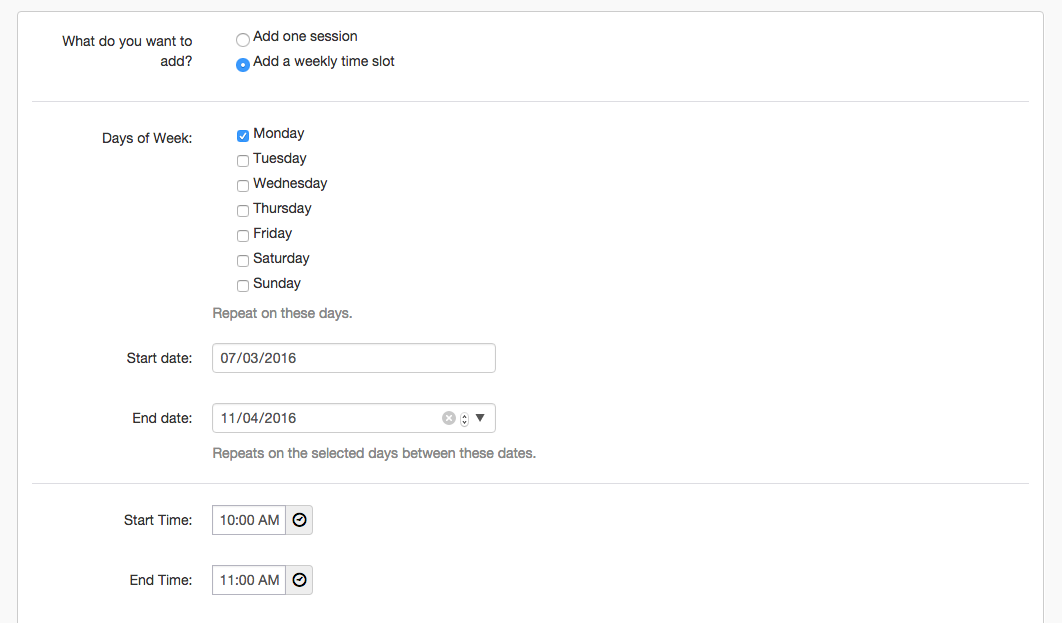Image resolution: width=1062 pixels, height=623 pixels.
Task: Click the End date text field
Action: coord(325,418)
